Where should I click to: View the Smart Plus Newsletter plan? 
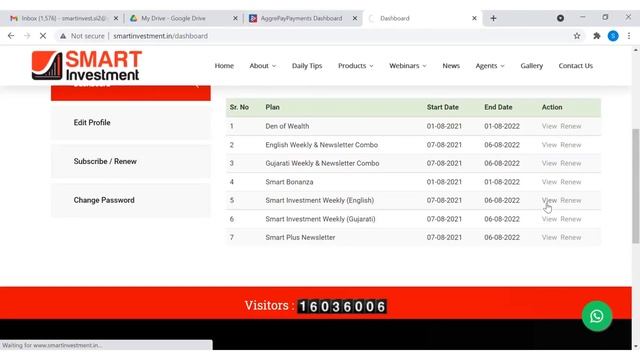coord(549,238)
